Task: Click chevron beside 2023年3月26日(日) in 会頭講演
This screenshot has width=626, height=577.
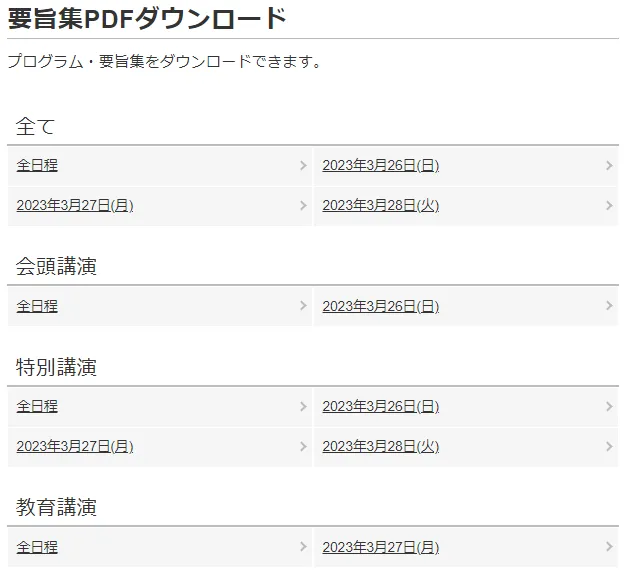Action: 609,306
